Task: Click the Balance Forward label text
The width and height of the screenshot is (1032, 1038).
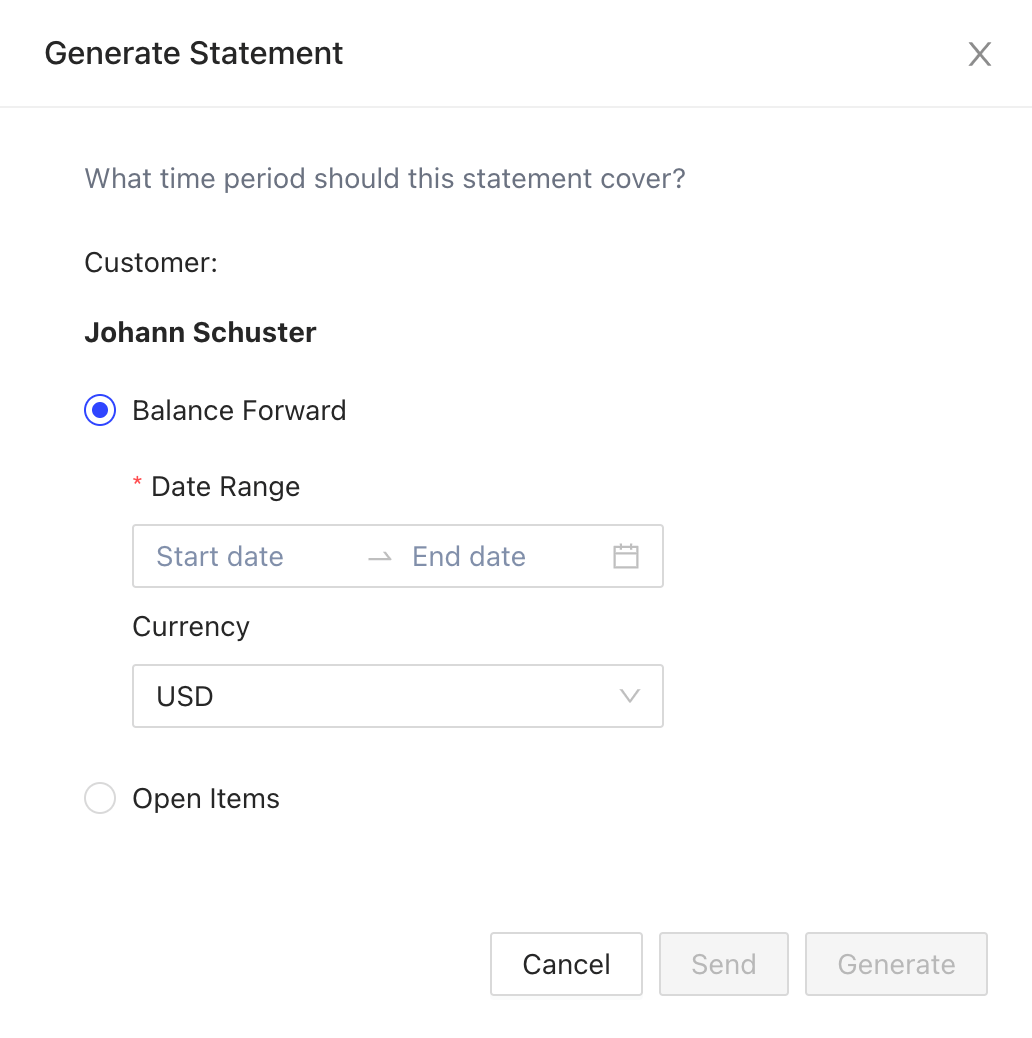Action: coord(239,411)
